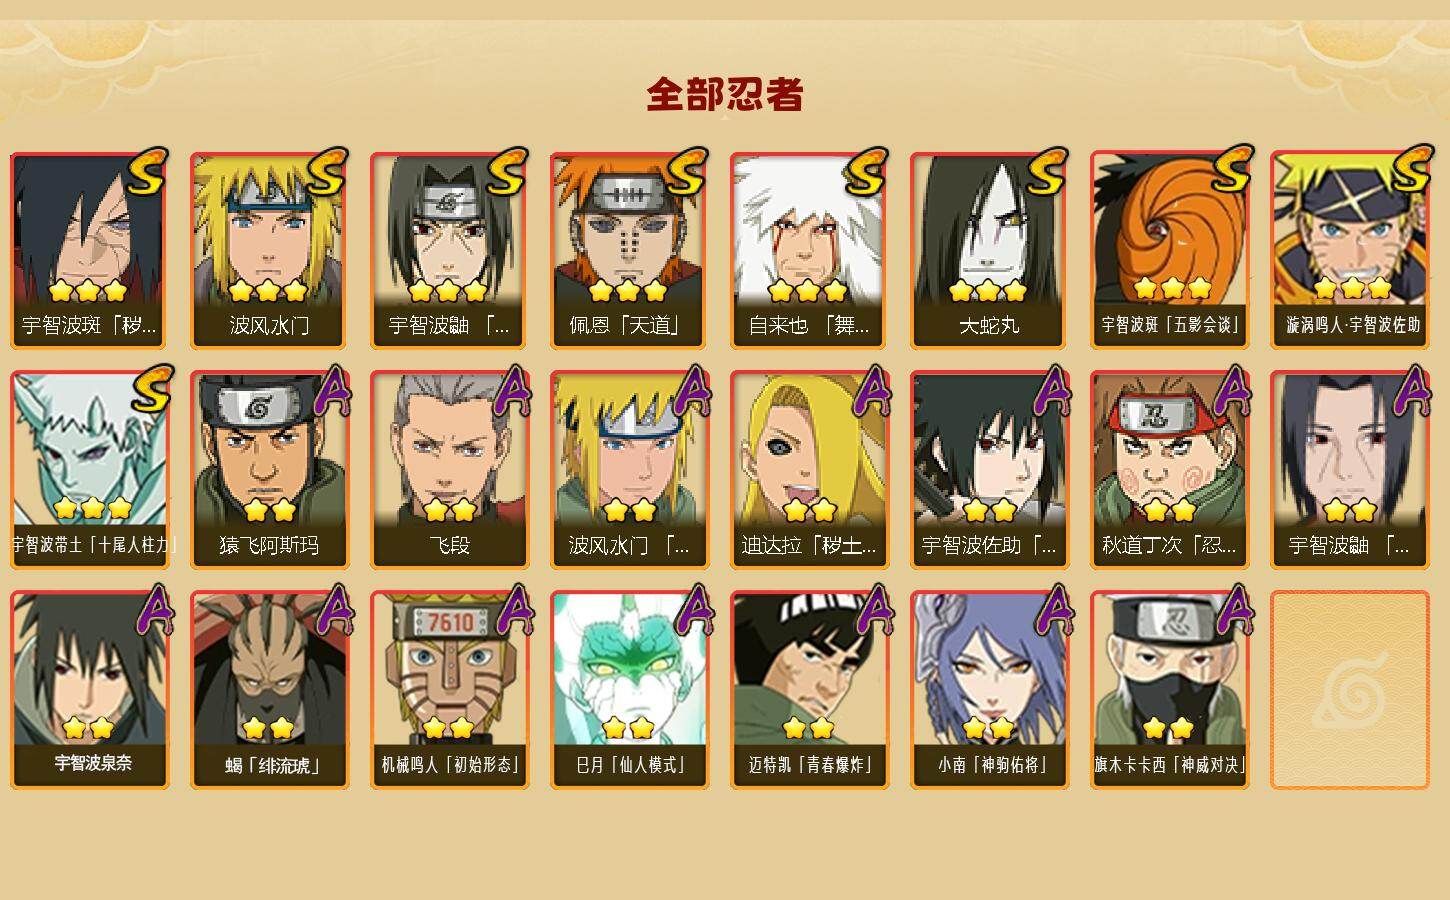Click the S rank badge on 自来也 card
Viewport: 1450px width, 900px height.
tap(866, 172)
